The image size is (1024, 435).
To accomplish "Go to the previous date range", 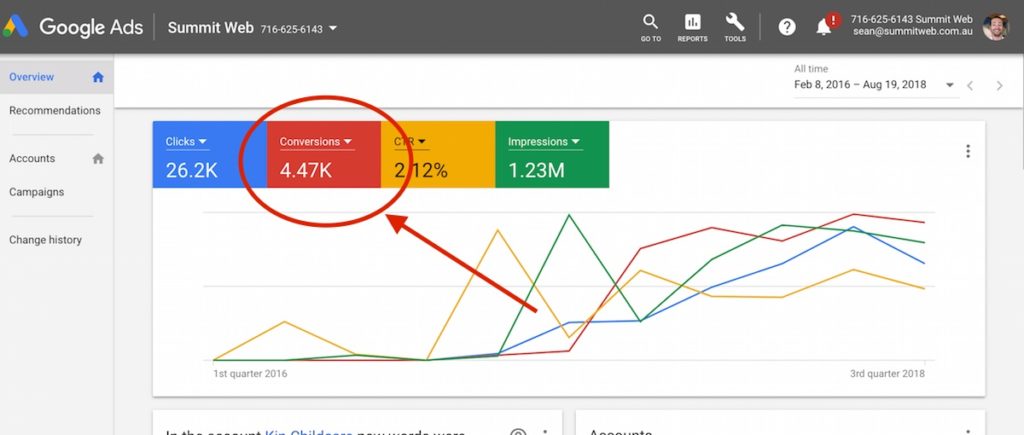I will click(x=970, y=86).
